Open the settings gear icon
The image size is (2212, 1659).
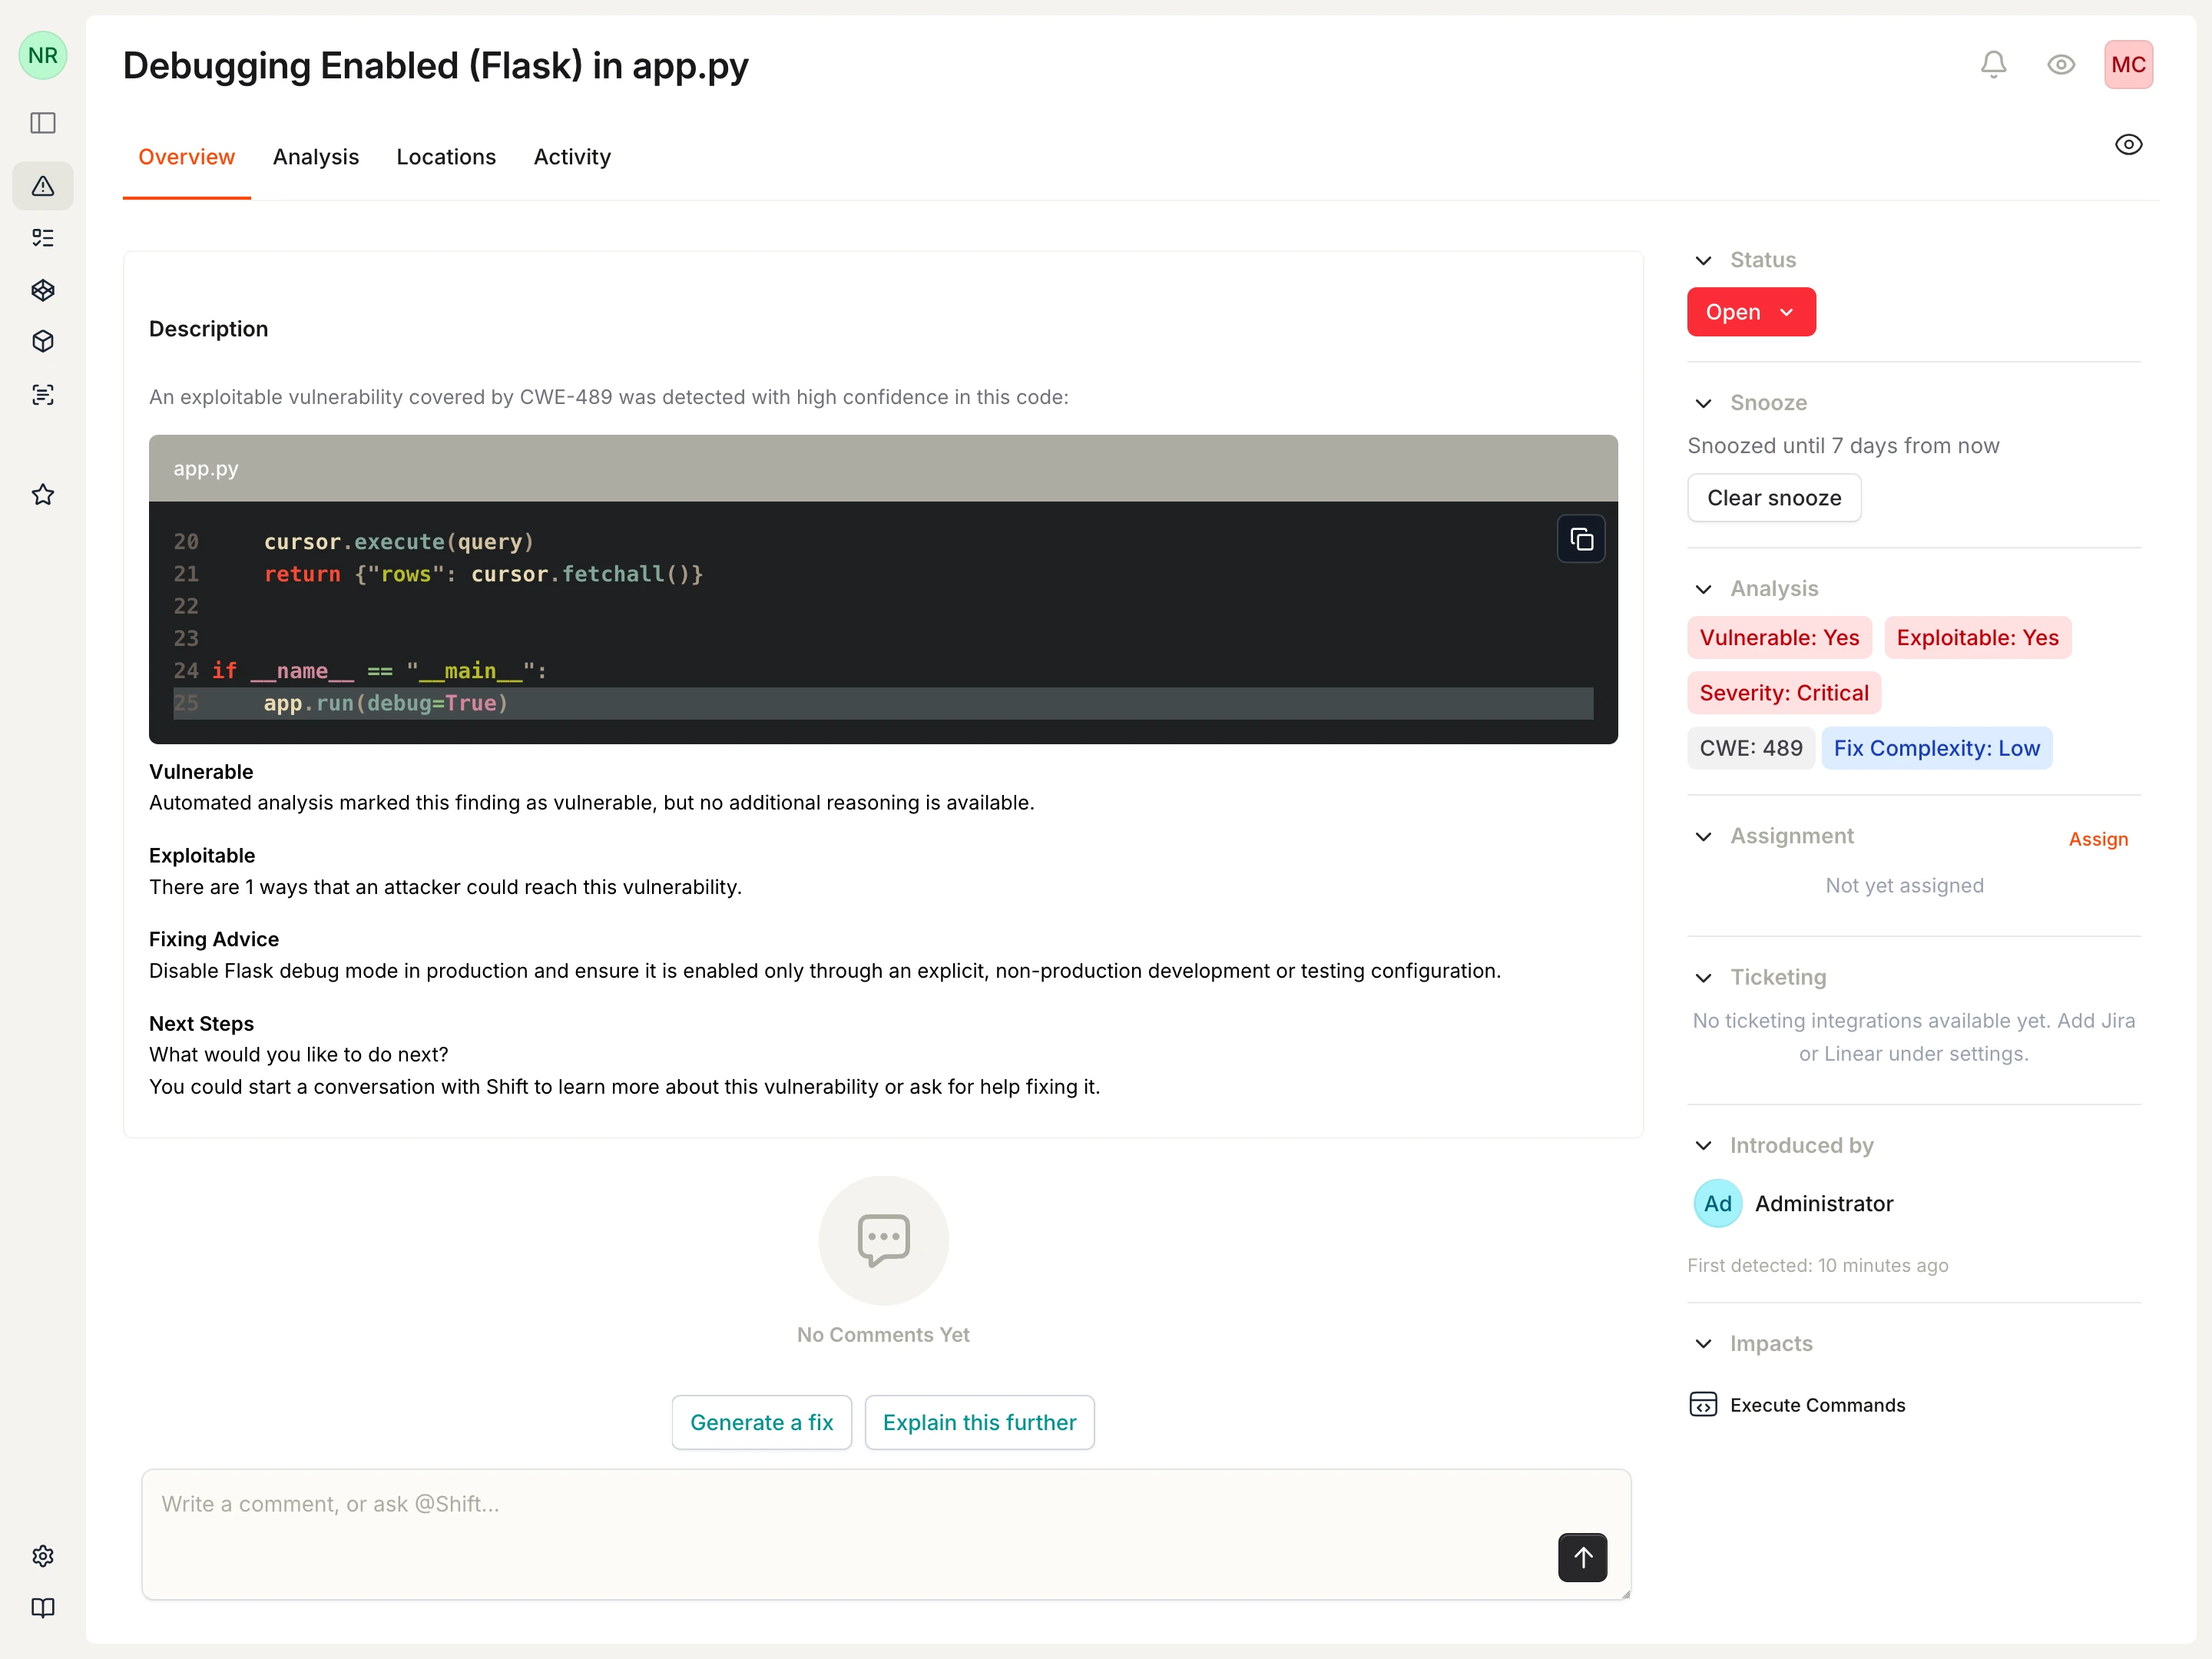tap(43, 1556)
